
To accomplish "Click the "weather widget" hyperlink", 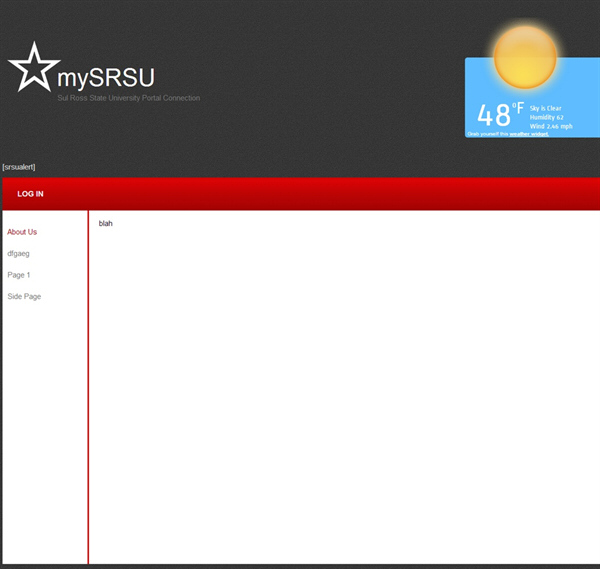I will (529, 134).
